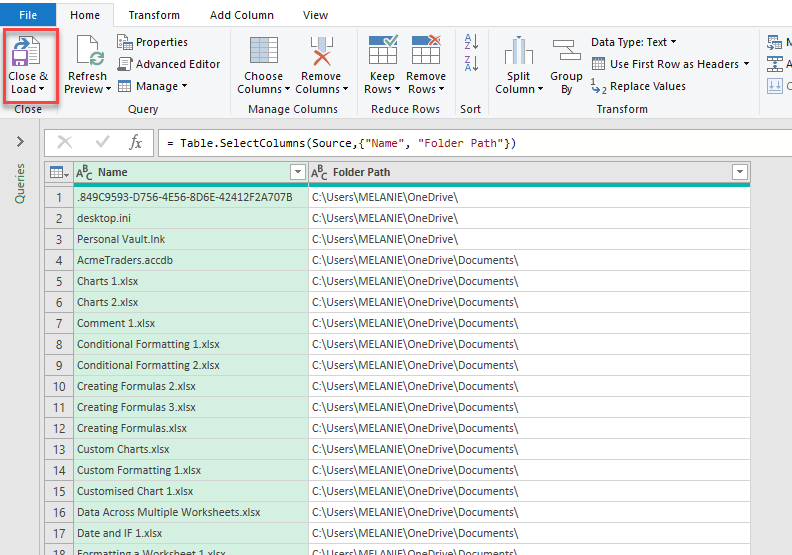Click the Properties button
Viewport: 792px width, 555px height.
click(153, 42)
